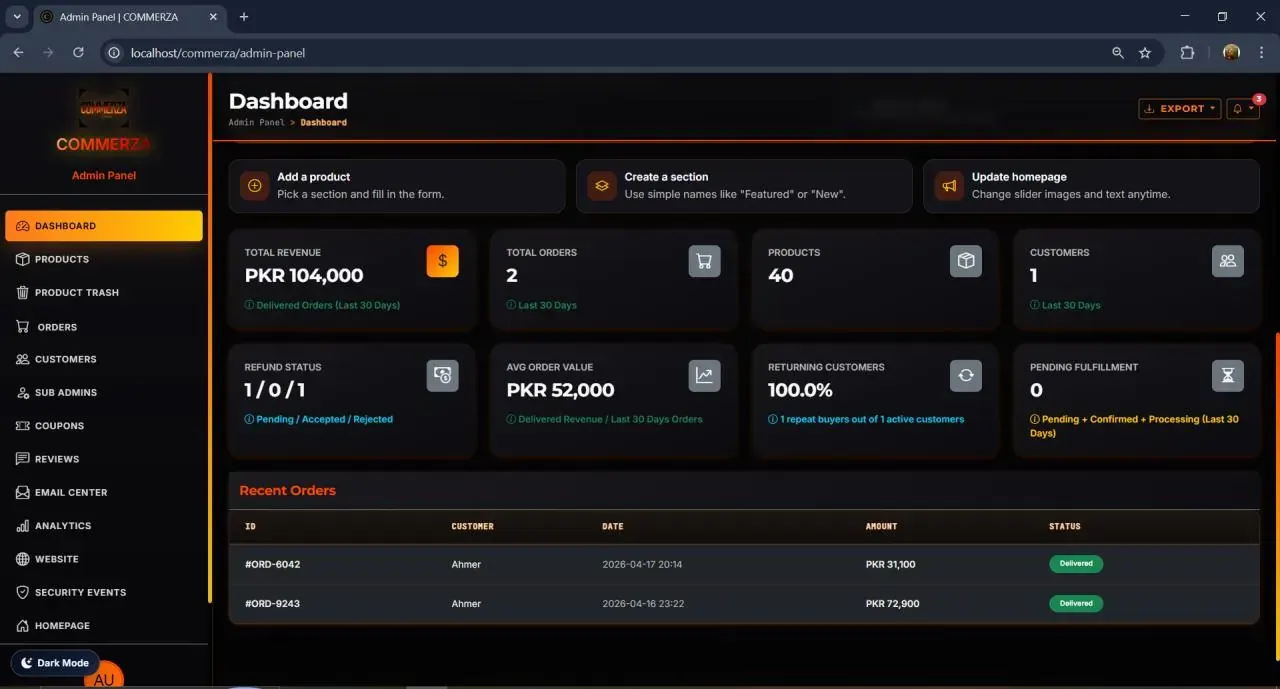Close the Admin Panel browser tab
1280x689 pixels.
pyautogui.click(x=215, y=17)
